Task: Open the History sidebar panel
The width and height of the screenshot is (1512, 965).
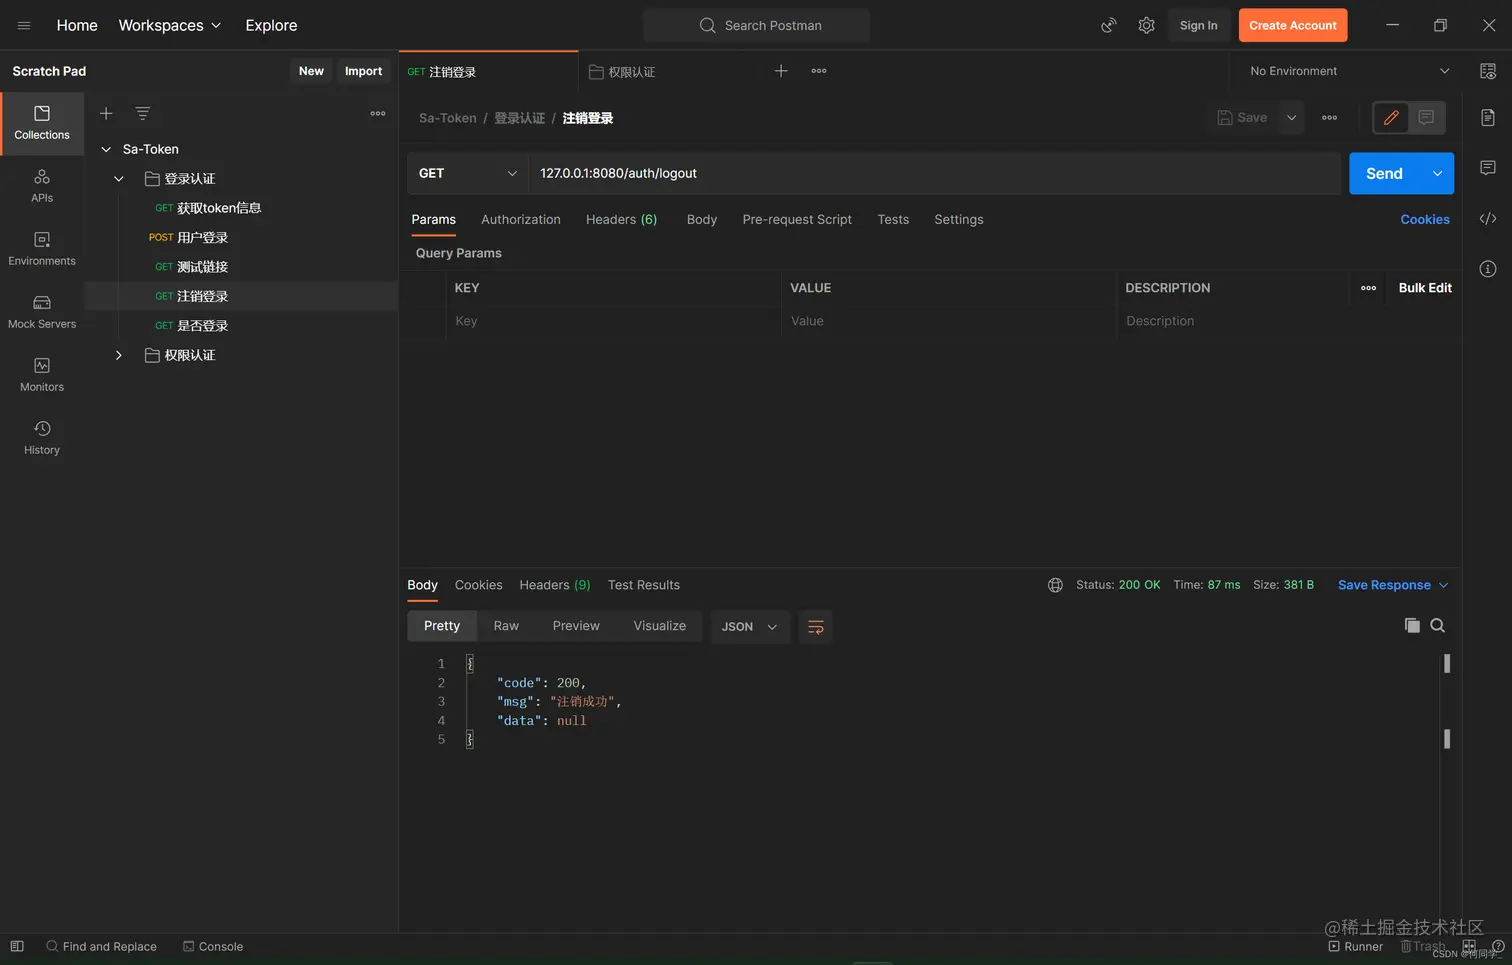Action: click(x=42, y=438)
